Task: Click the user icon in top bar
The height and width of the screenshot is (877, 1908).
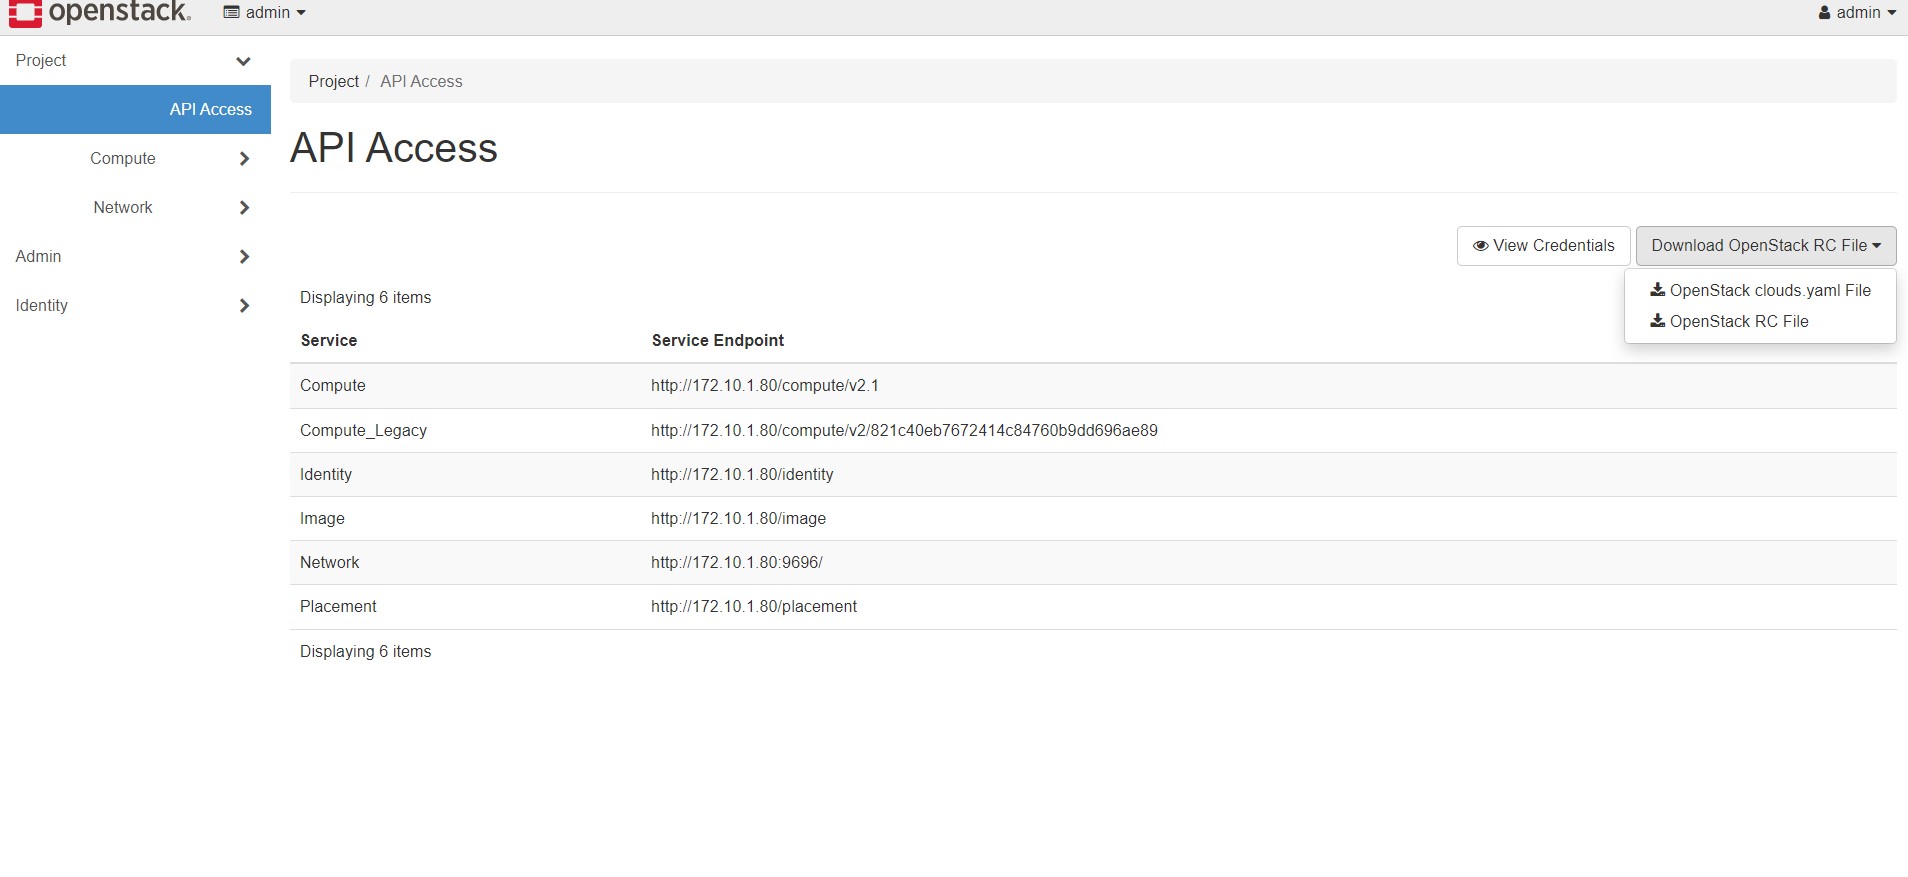Action: [1824, 13]
